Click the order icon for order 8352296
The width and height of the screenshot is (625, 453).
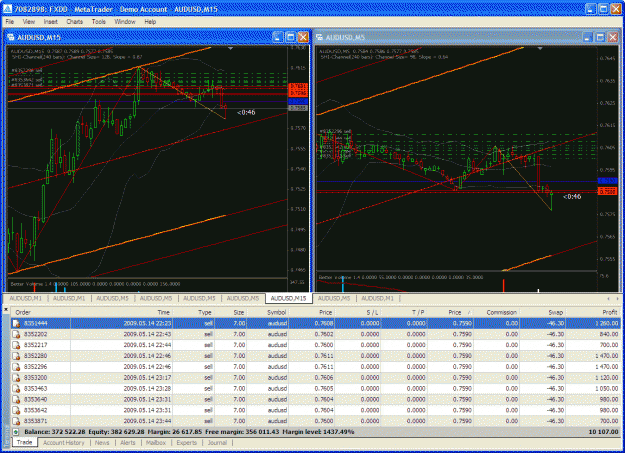(16, 366)
